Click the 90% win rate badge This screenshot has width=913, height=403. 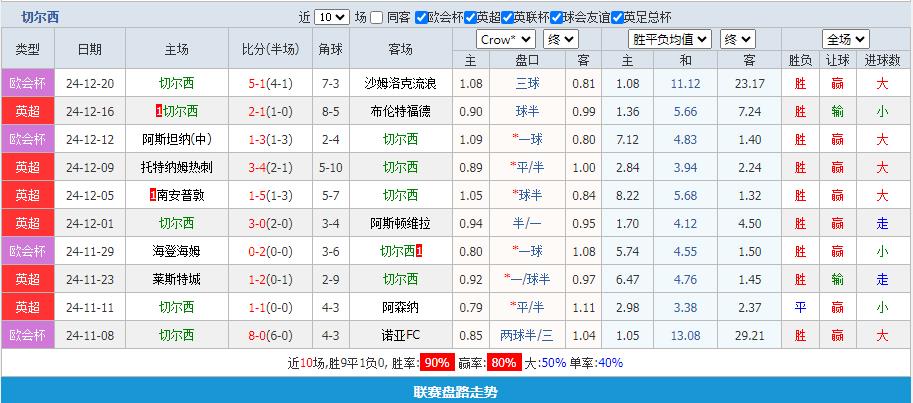click(x=437, y=363)
